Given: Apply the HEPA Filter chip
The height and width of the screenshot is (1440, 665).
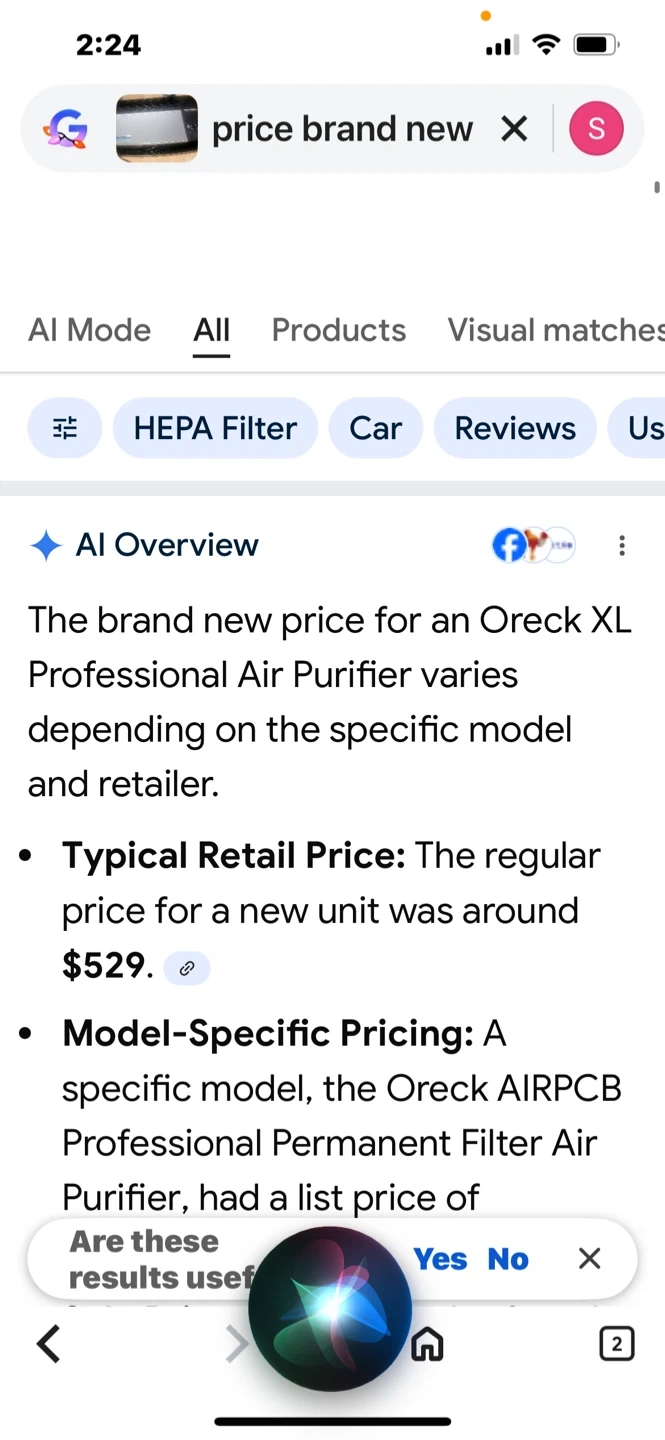Looking at the screenshot, I should [215, 428].
